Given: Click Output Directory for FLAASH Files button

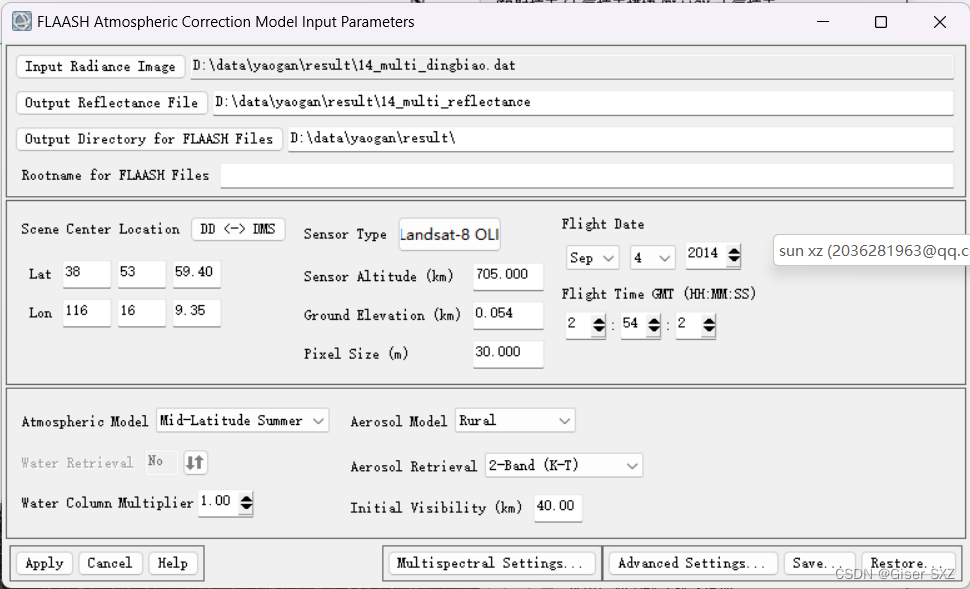Looking at the screenshot, I should 149,139.
